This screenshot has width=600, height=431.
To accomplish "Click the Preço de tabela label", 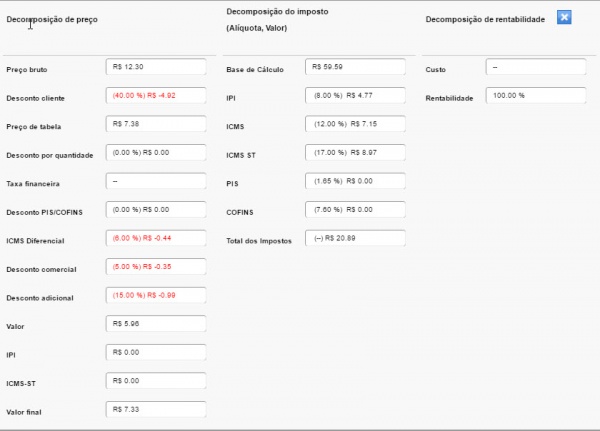I will click(34, 127).
